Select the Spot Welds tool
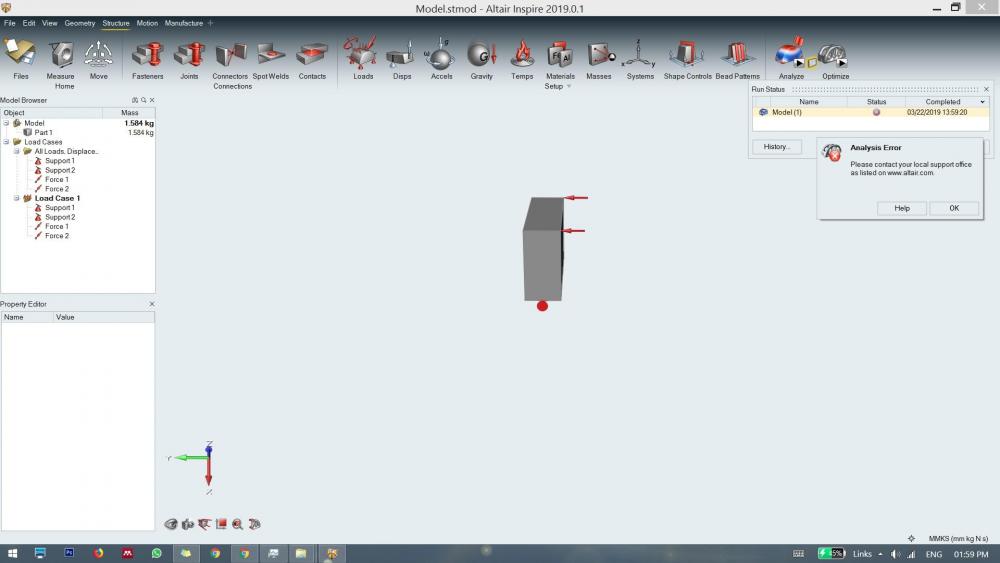The height and width of the screenshot is (563, 1000). [x=271, y=54]
